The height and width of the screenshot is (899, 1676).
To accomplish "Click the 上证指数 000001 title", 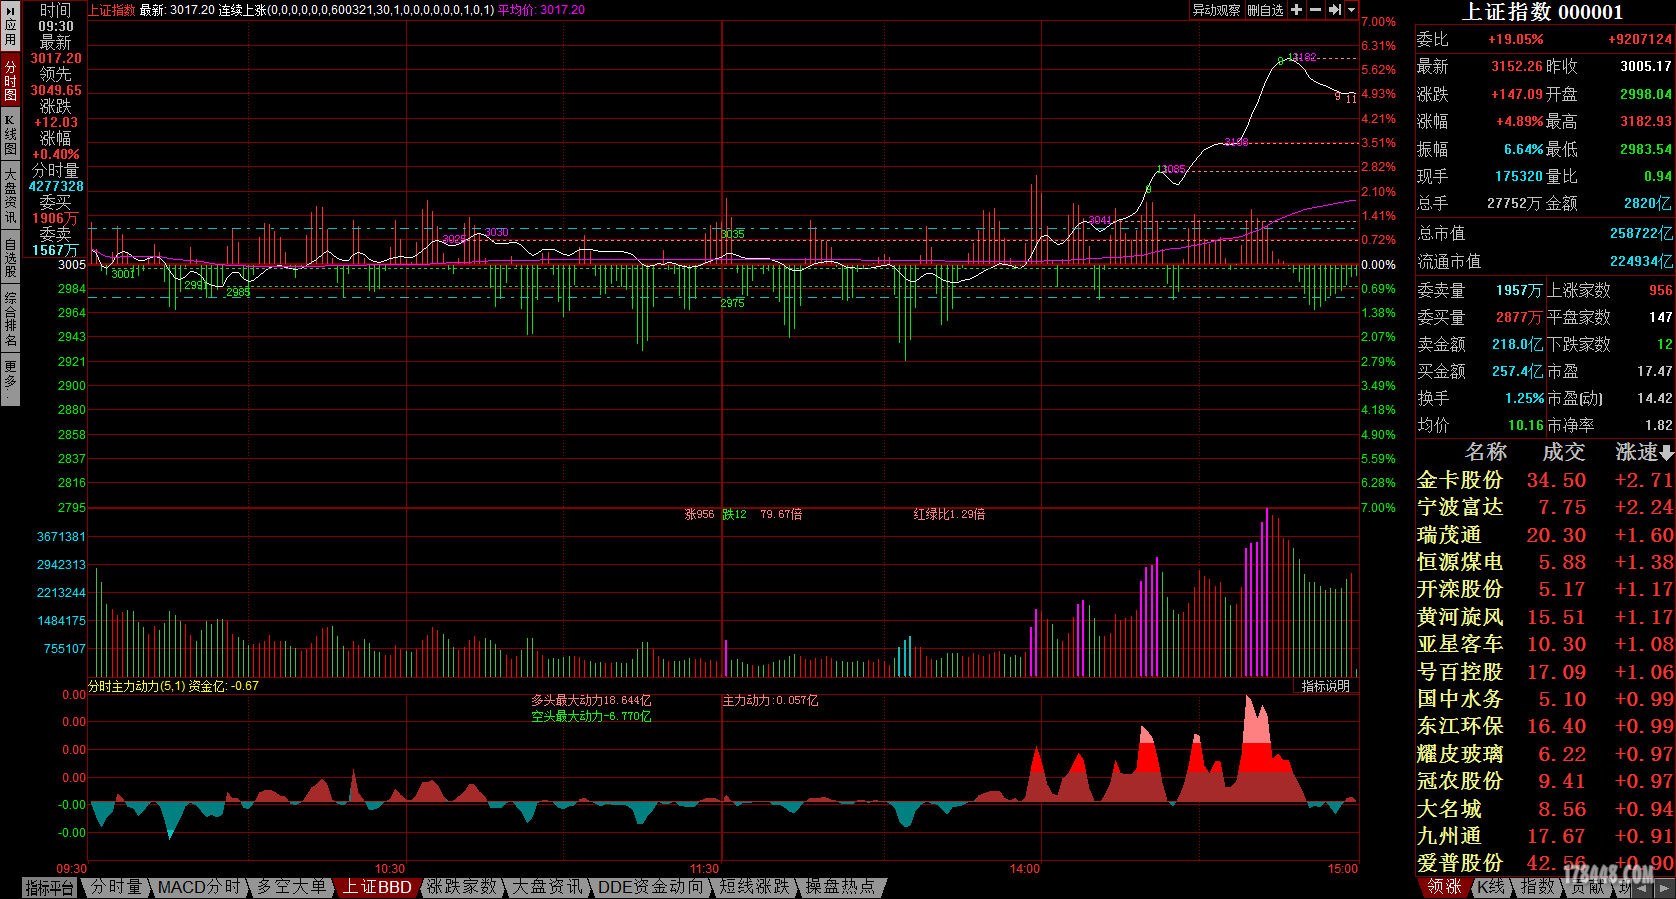I will 1542,12.
